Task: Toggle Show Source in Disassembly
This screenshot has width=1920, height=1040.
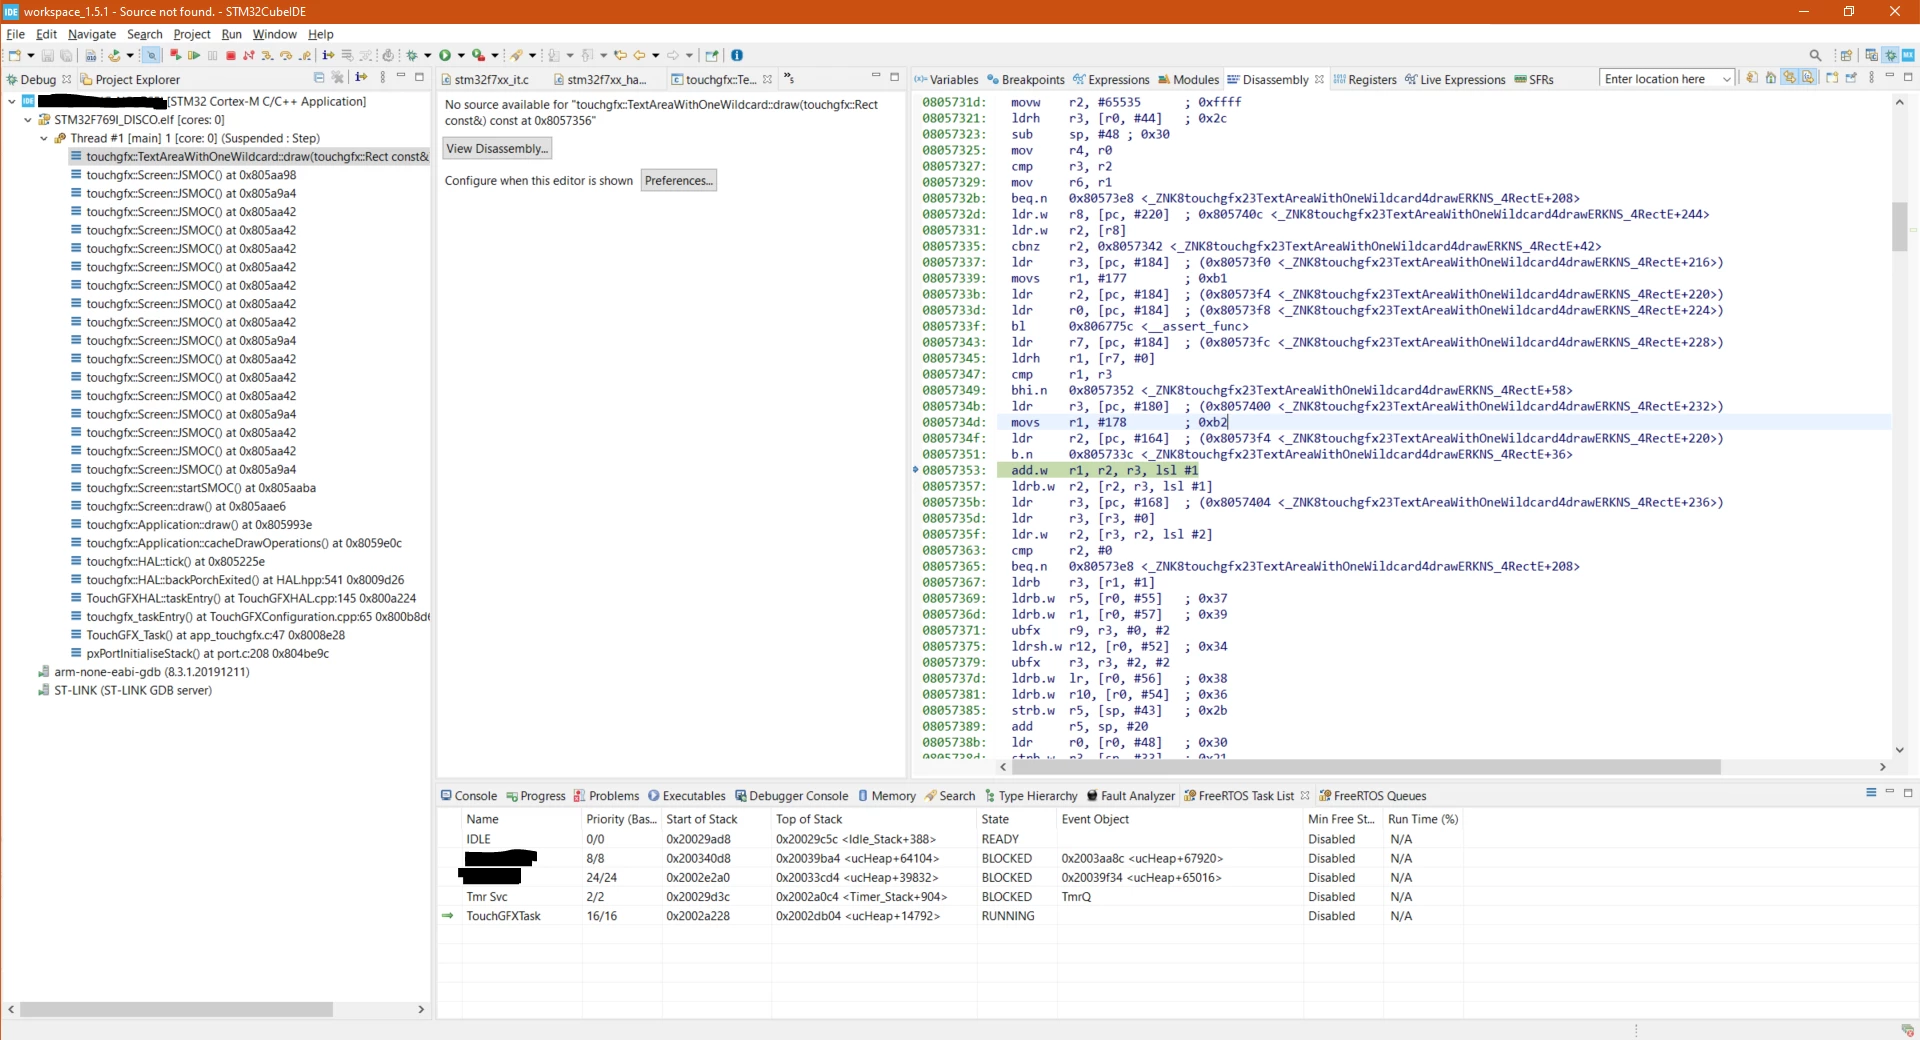Action: [x=1808, y=78]
